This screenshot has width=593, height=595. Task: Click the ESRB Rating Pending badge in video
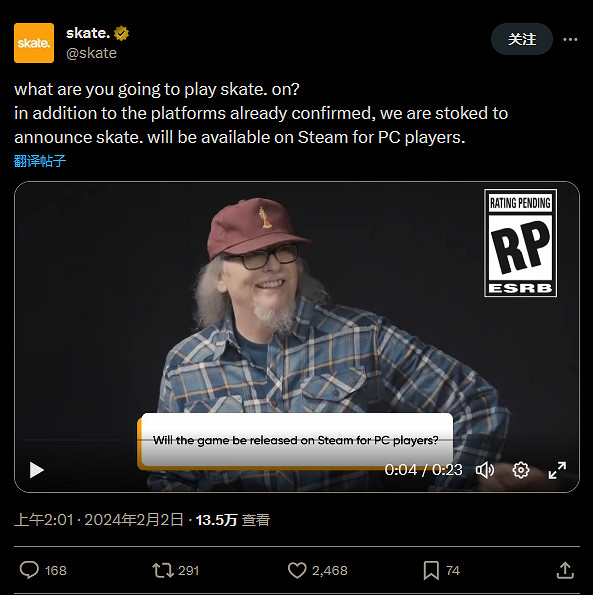click(x=520, y=243)
